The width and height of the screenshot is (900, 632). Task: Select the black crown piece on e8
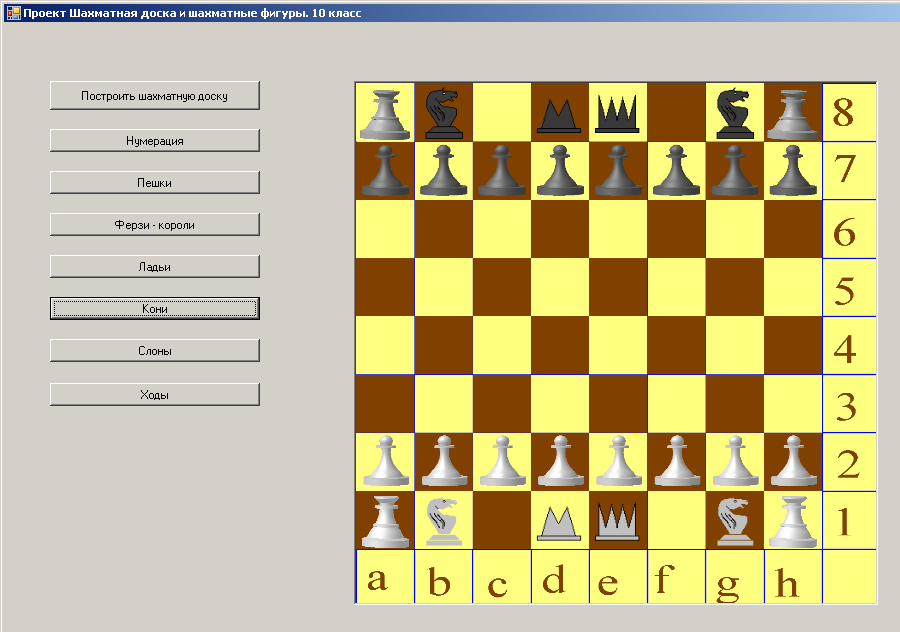pos(618,113)
